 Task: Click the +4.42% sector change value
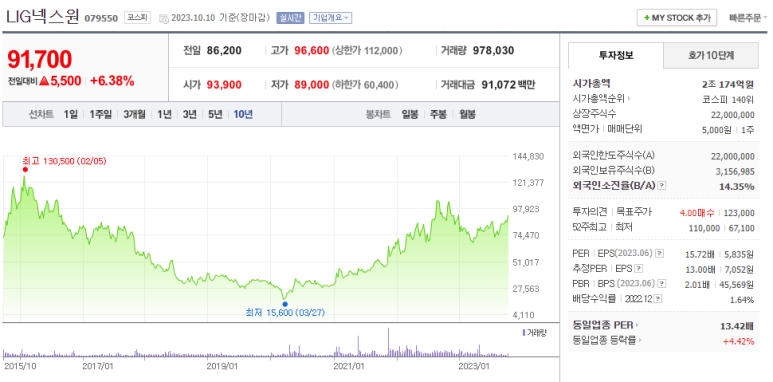pos(738,341)
